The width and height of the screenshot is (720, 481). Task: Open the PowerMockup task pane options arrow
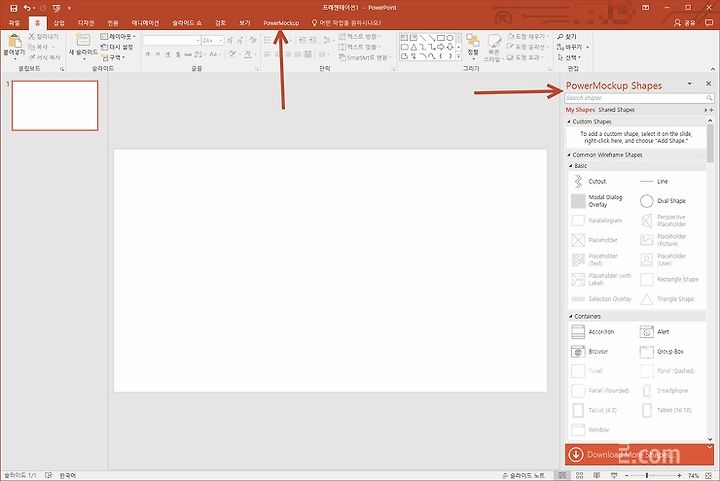689,84
